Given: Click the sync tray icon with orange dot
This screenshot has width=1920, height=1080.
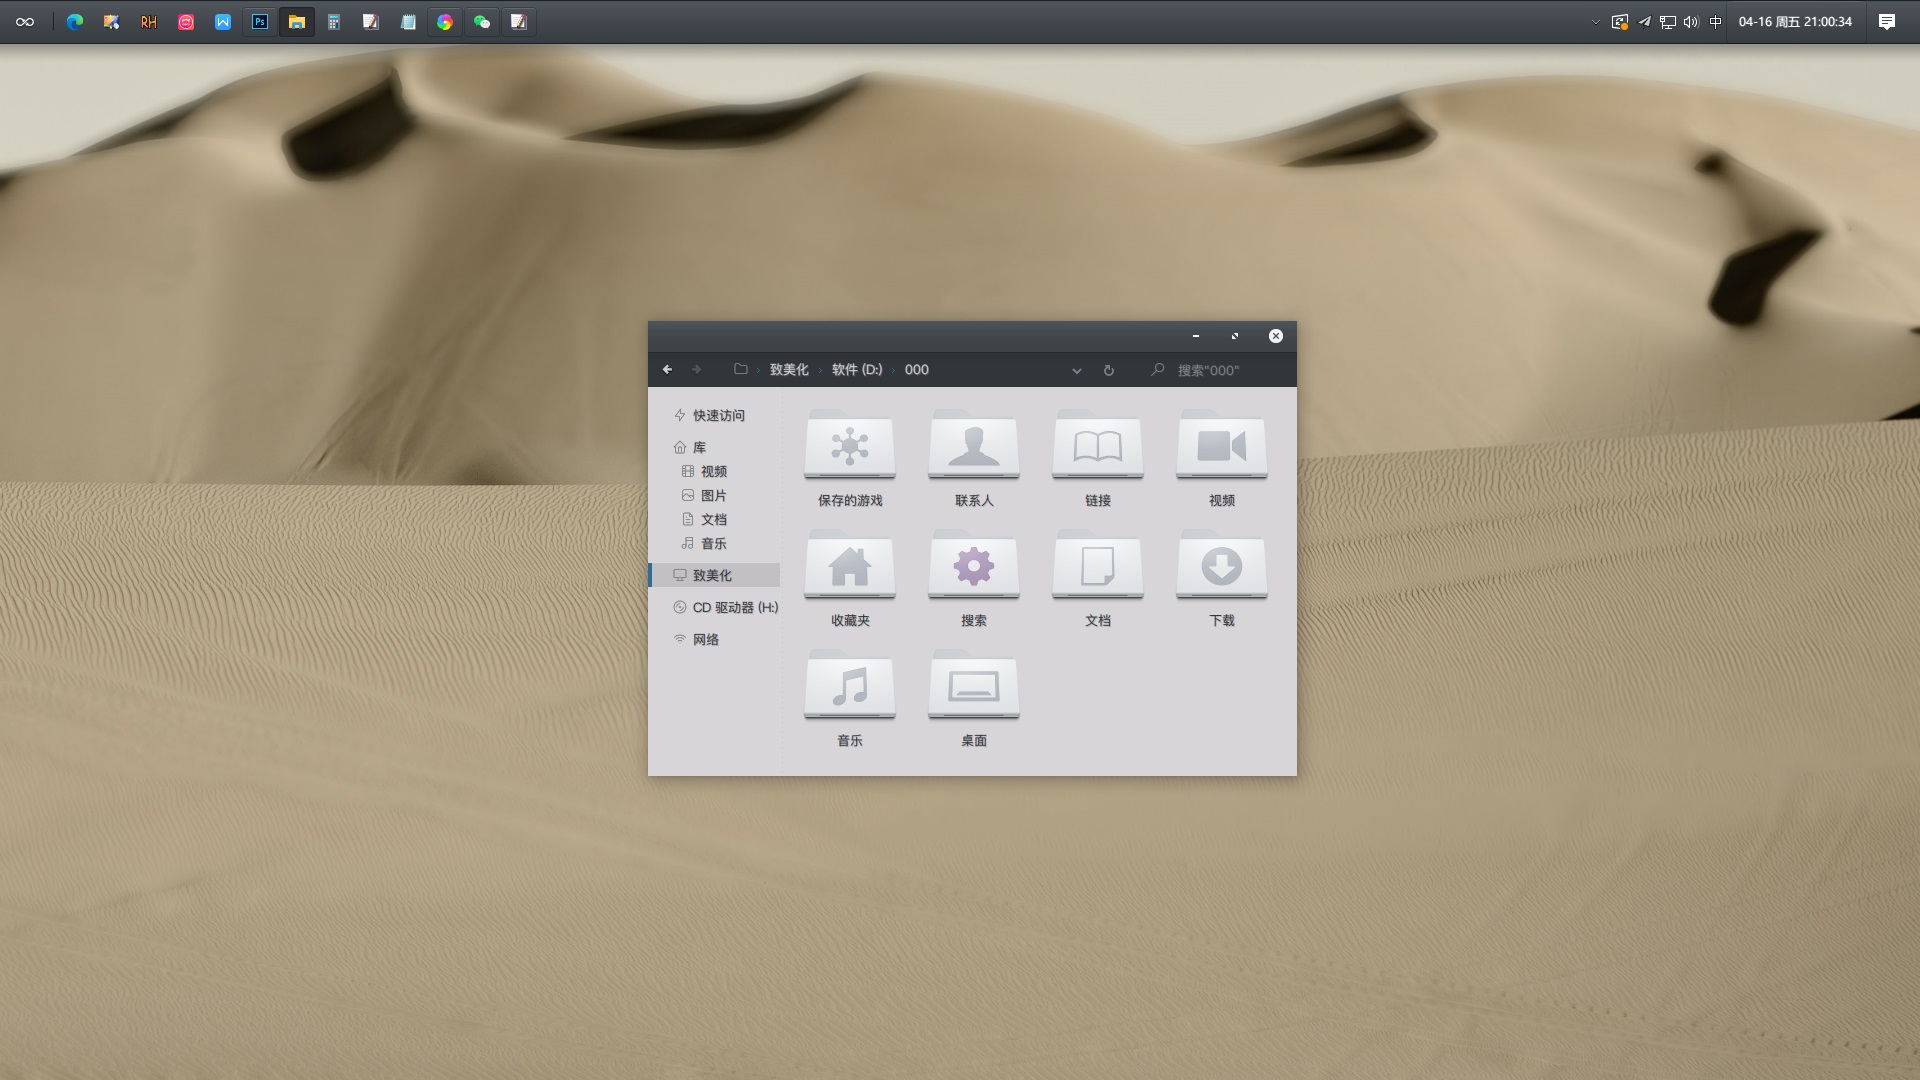Looking at the screenshot, I should point(1620,22).
